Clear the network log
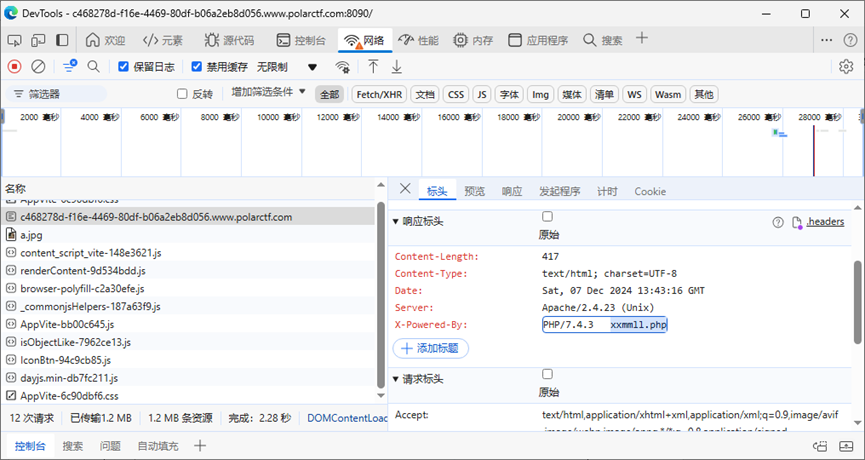The width and height of the screenshot is (865, 460). [x=38, y=67]
